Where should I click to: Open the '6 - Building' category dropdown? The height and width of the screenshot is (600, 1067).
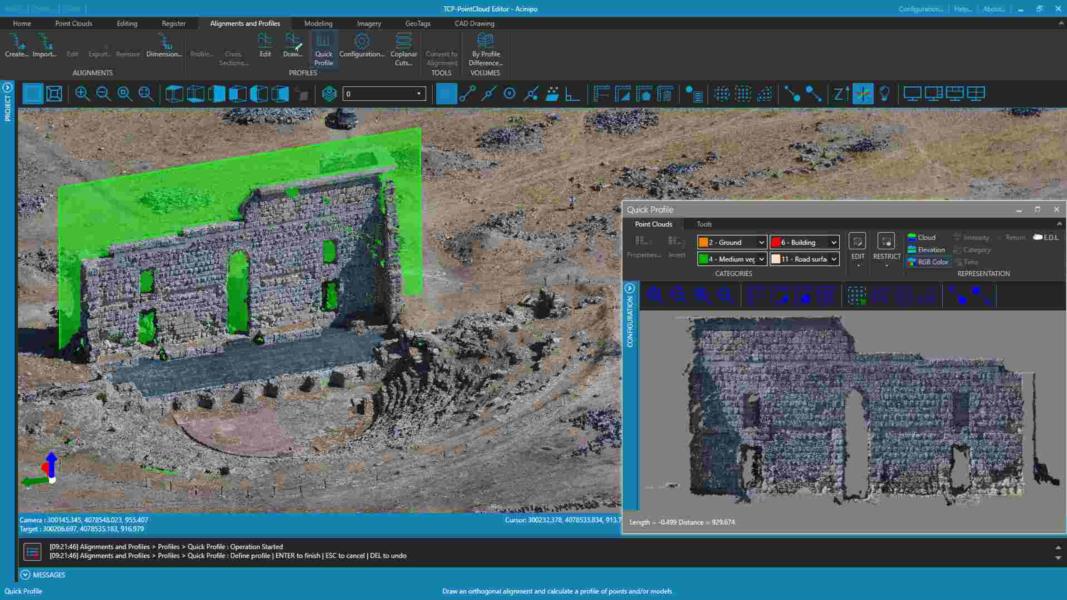tap(833, 242)
